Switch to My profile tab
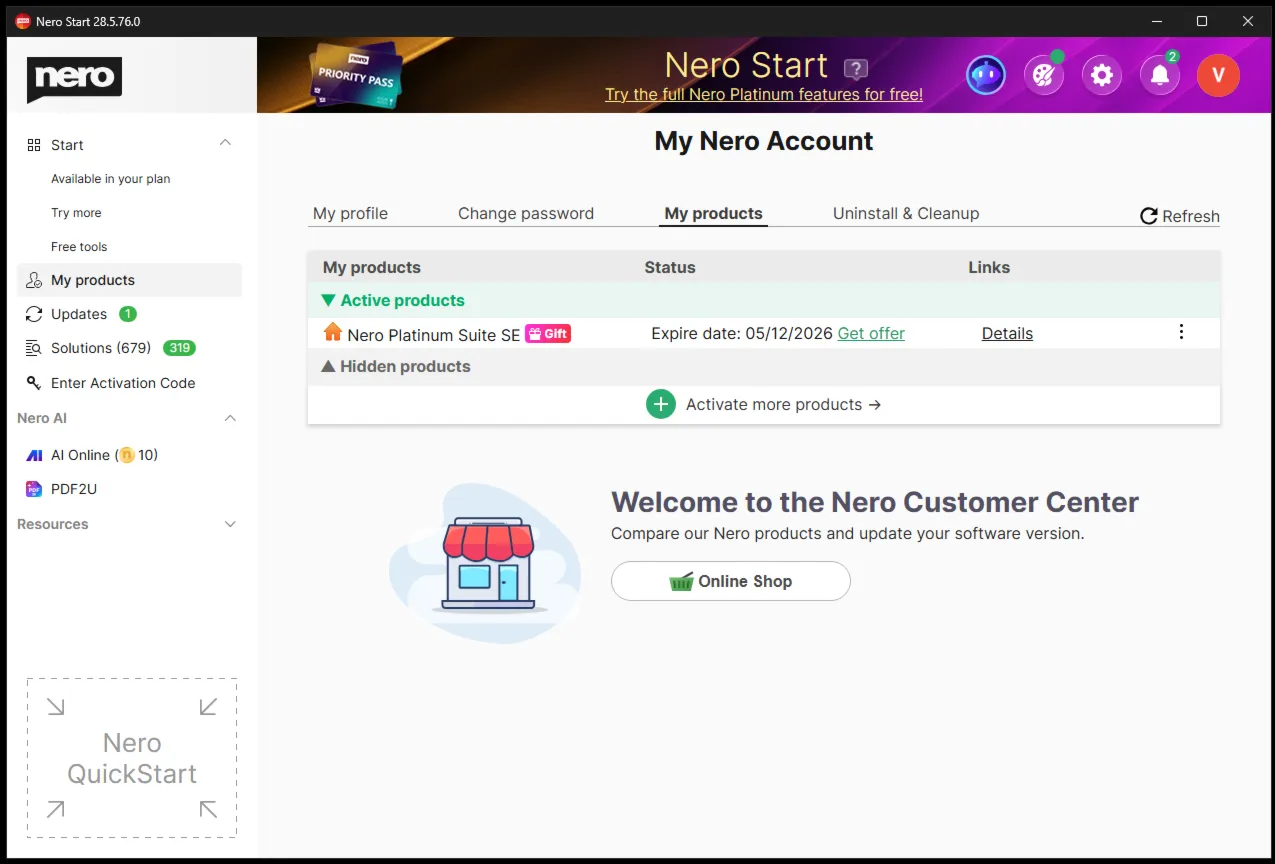This screenshot has height=864, width=1275. (x=350, y=213)
